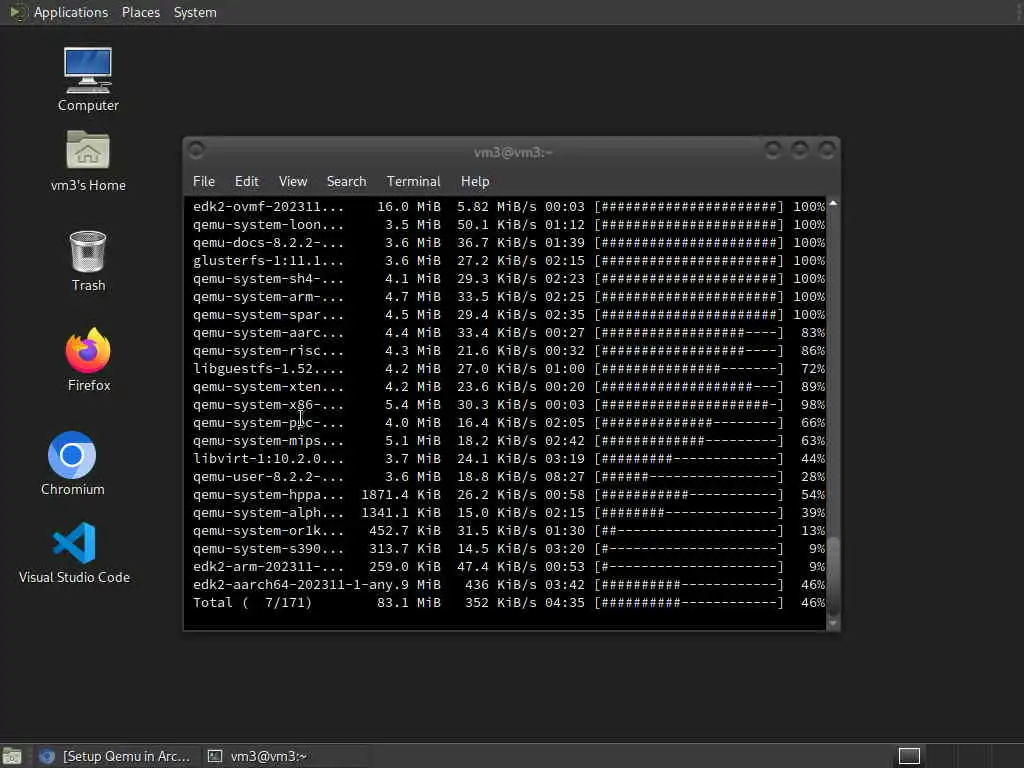1024x768 pixels.
Task: Open the System menu
Action: coord(195,12)
